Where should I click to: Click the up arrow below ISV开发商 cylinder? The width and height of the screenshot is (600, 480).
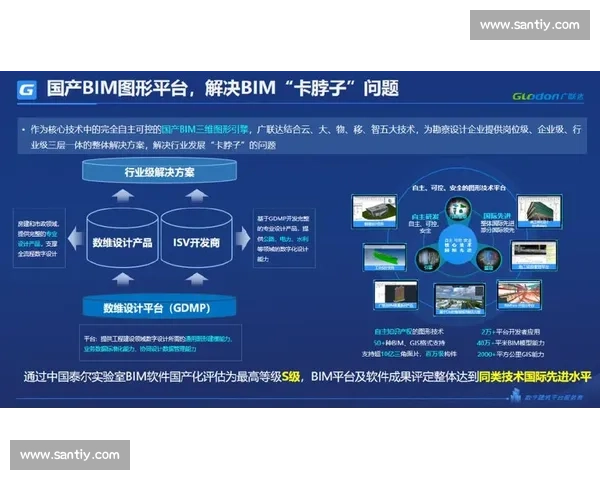click(x=197, y=279)
